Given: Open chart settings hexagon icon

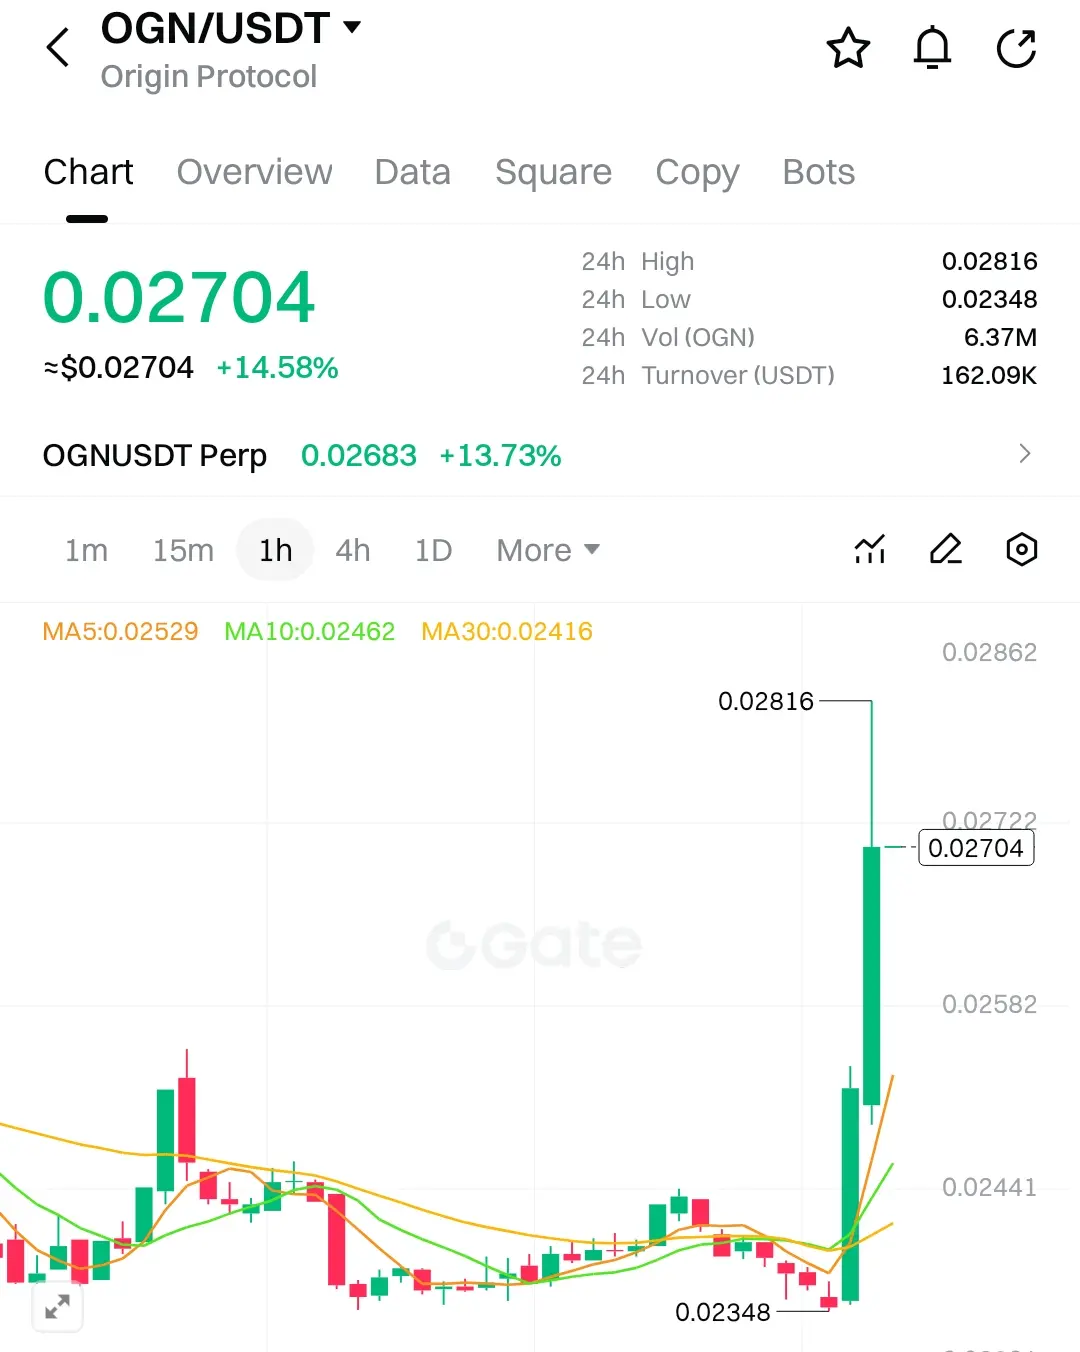Looking at the screenshot, I should 1021,549.
